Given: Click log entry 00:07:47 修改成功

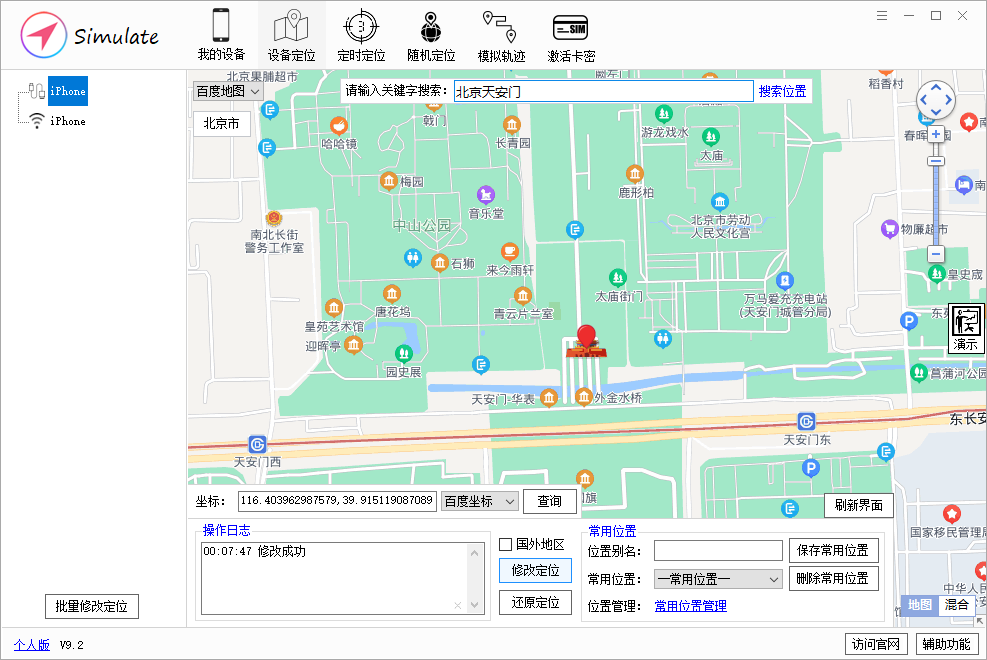Looking at the screenshot, I should [254, 552].
